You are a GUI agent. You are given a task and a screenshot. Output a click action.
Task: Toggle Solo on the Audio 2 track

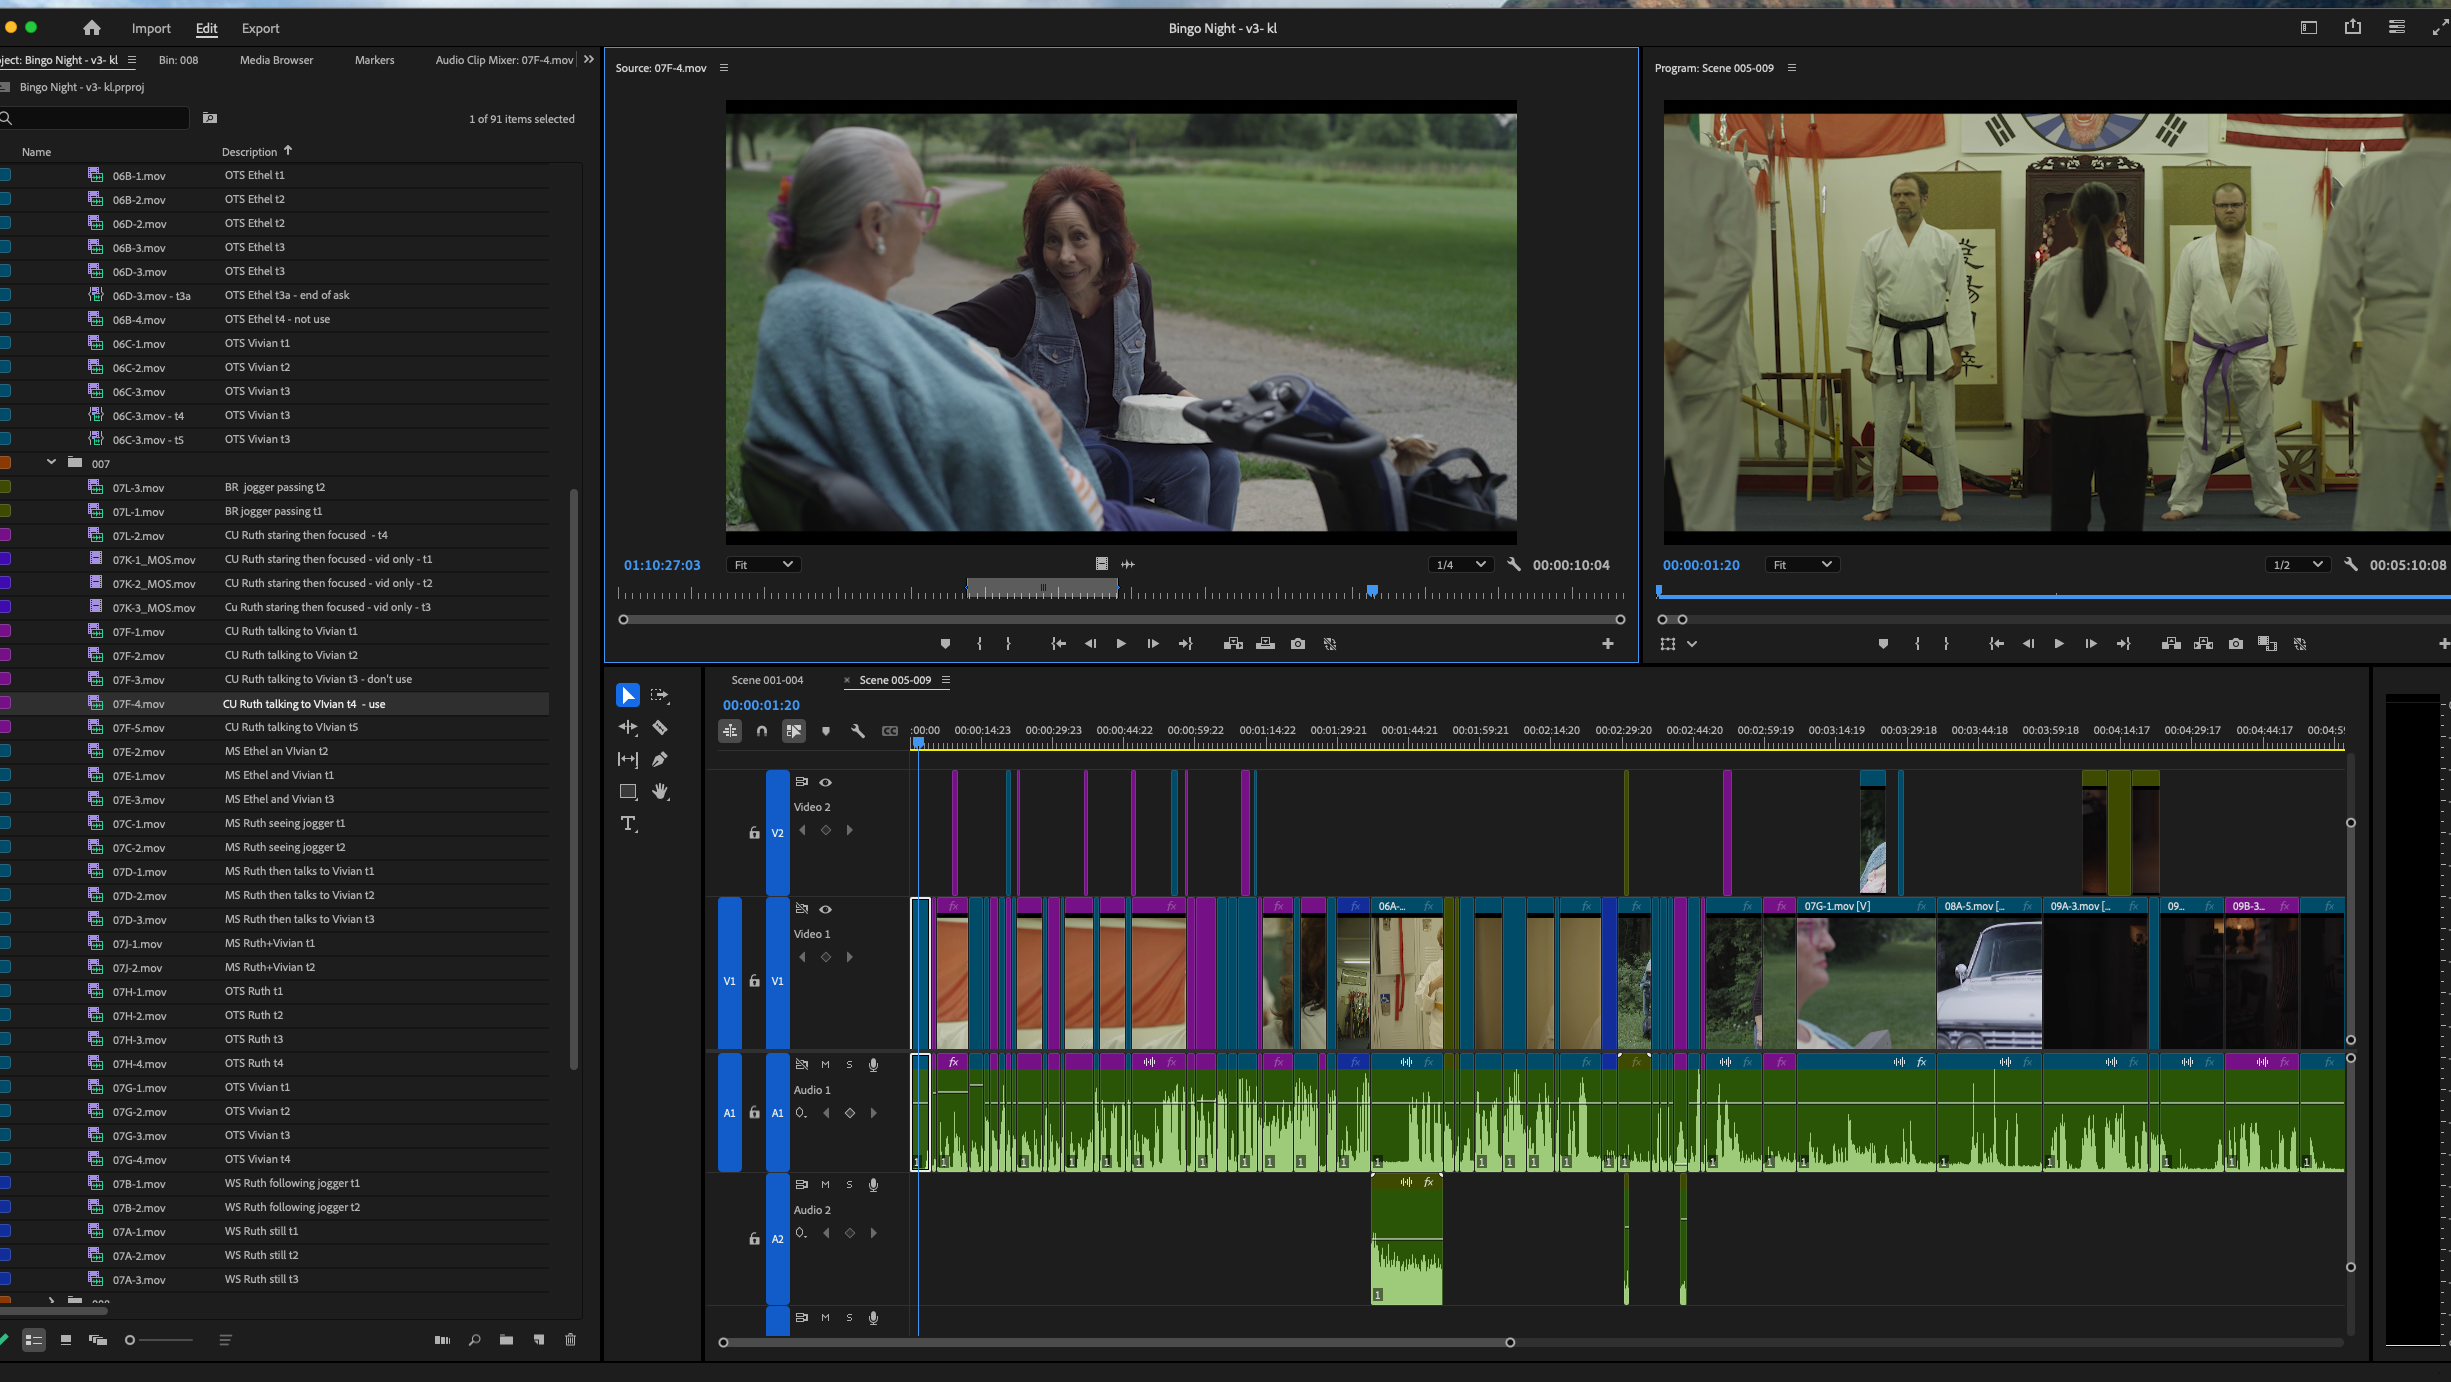click(x=849, y=1184)
